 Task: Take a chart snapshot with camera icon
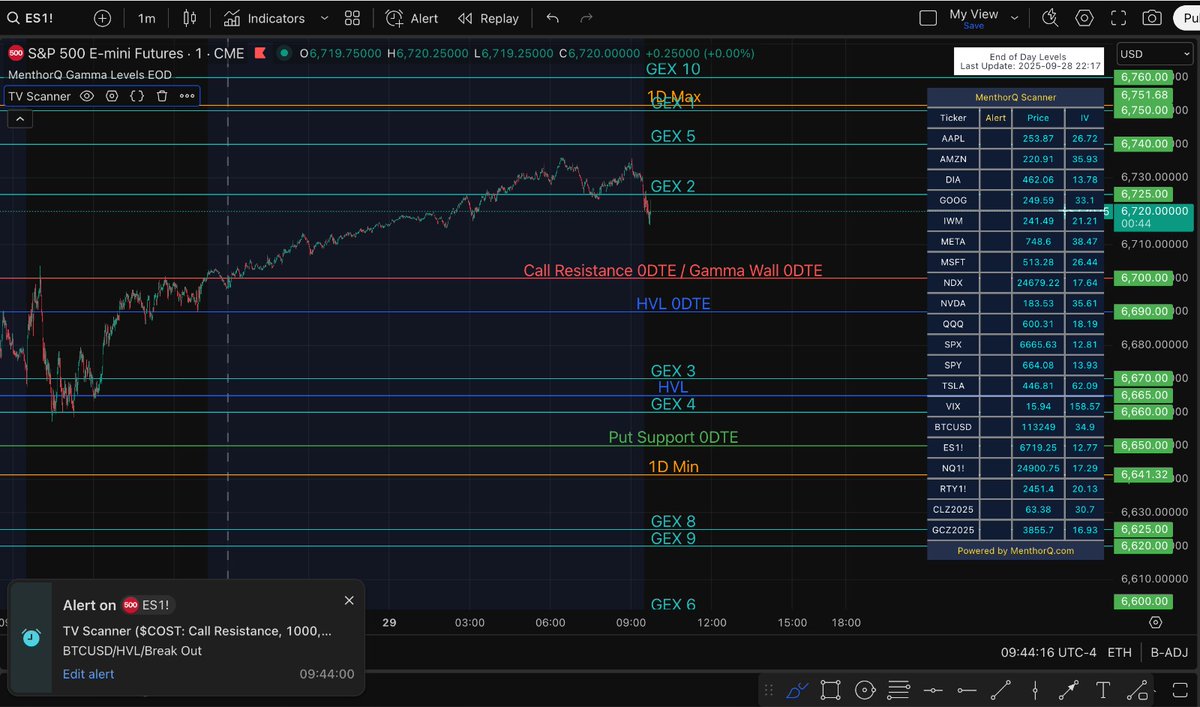click(x=1152, y=18)
